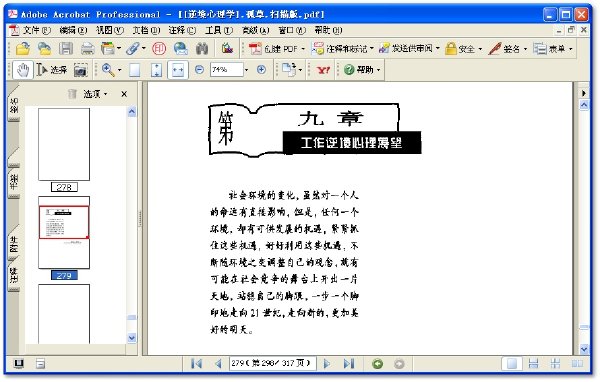Click the page number field 279 (第 298 / 317 页)

pyautogui.click(x=272, y=363)
